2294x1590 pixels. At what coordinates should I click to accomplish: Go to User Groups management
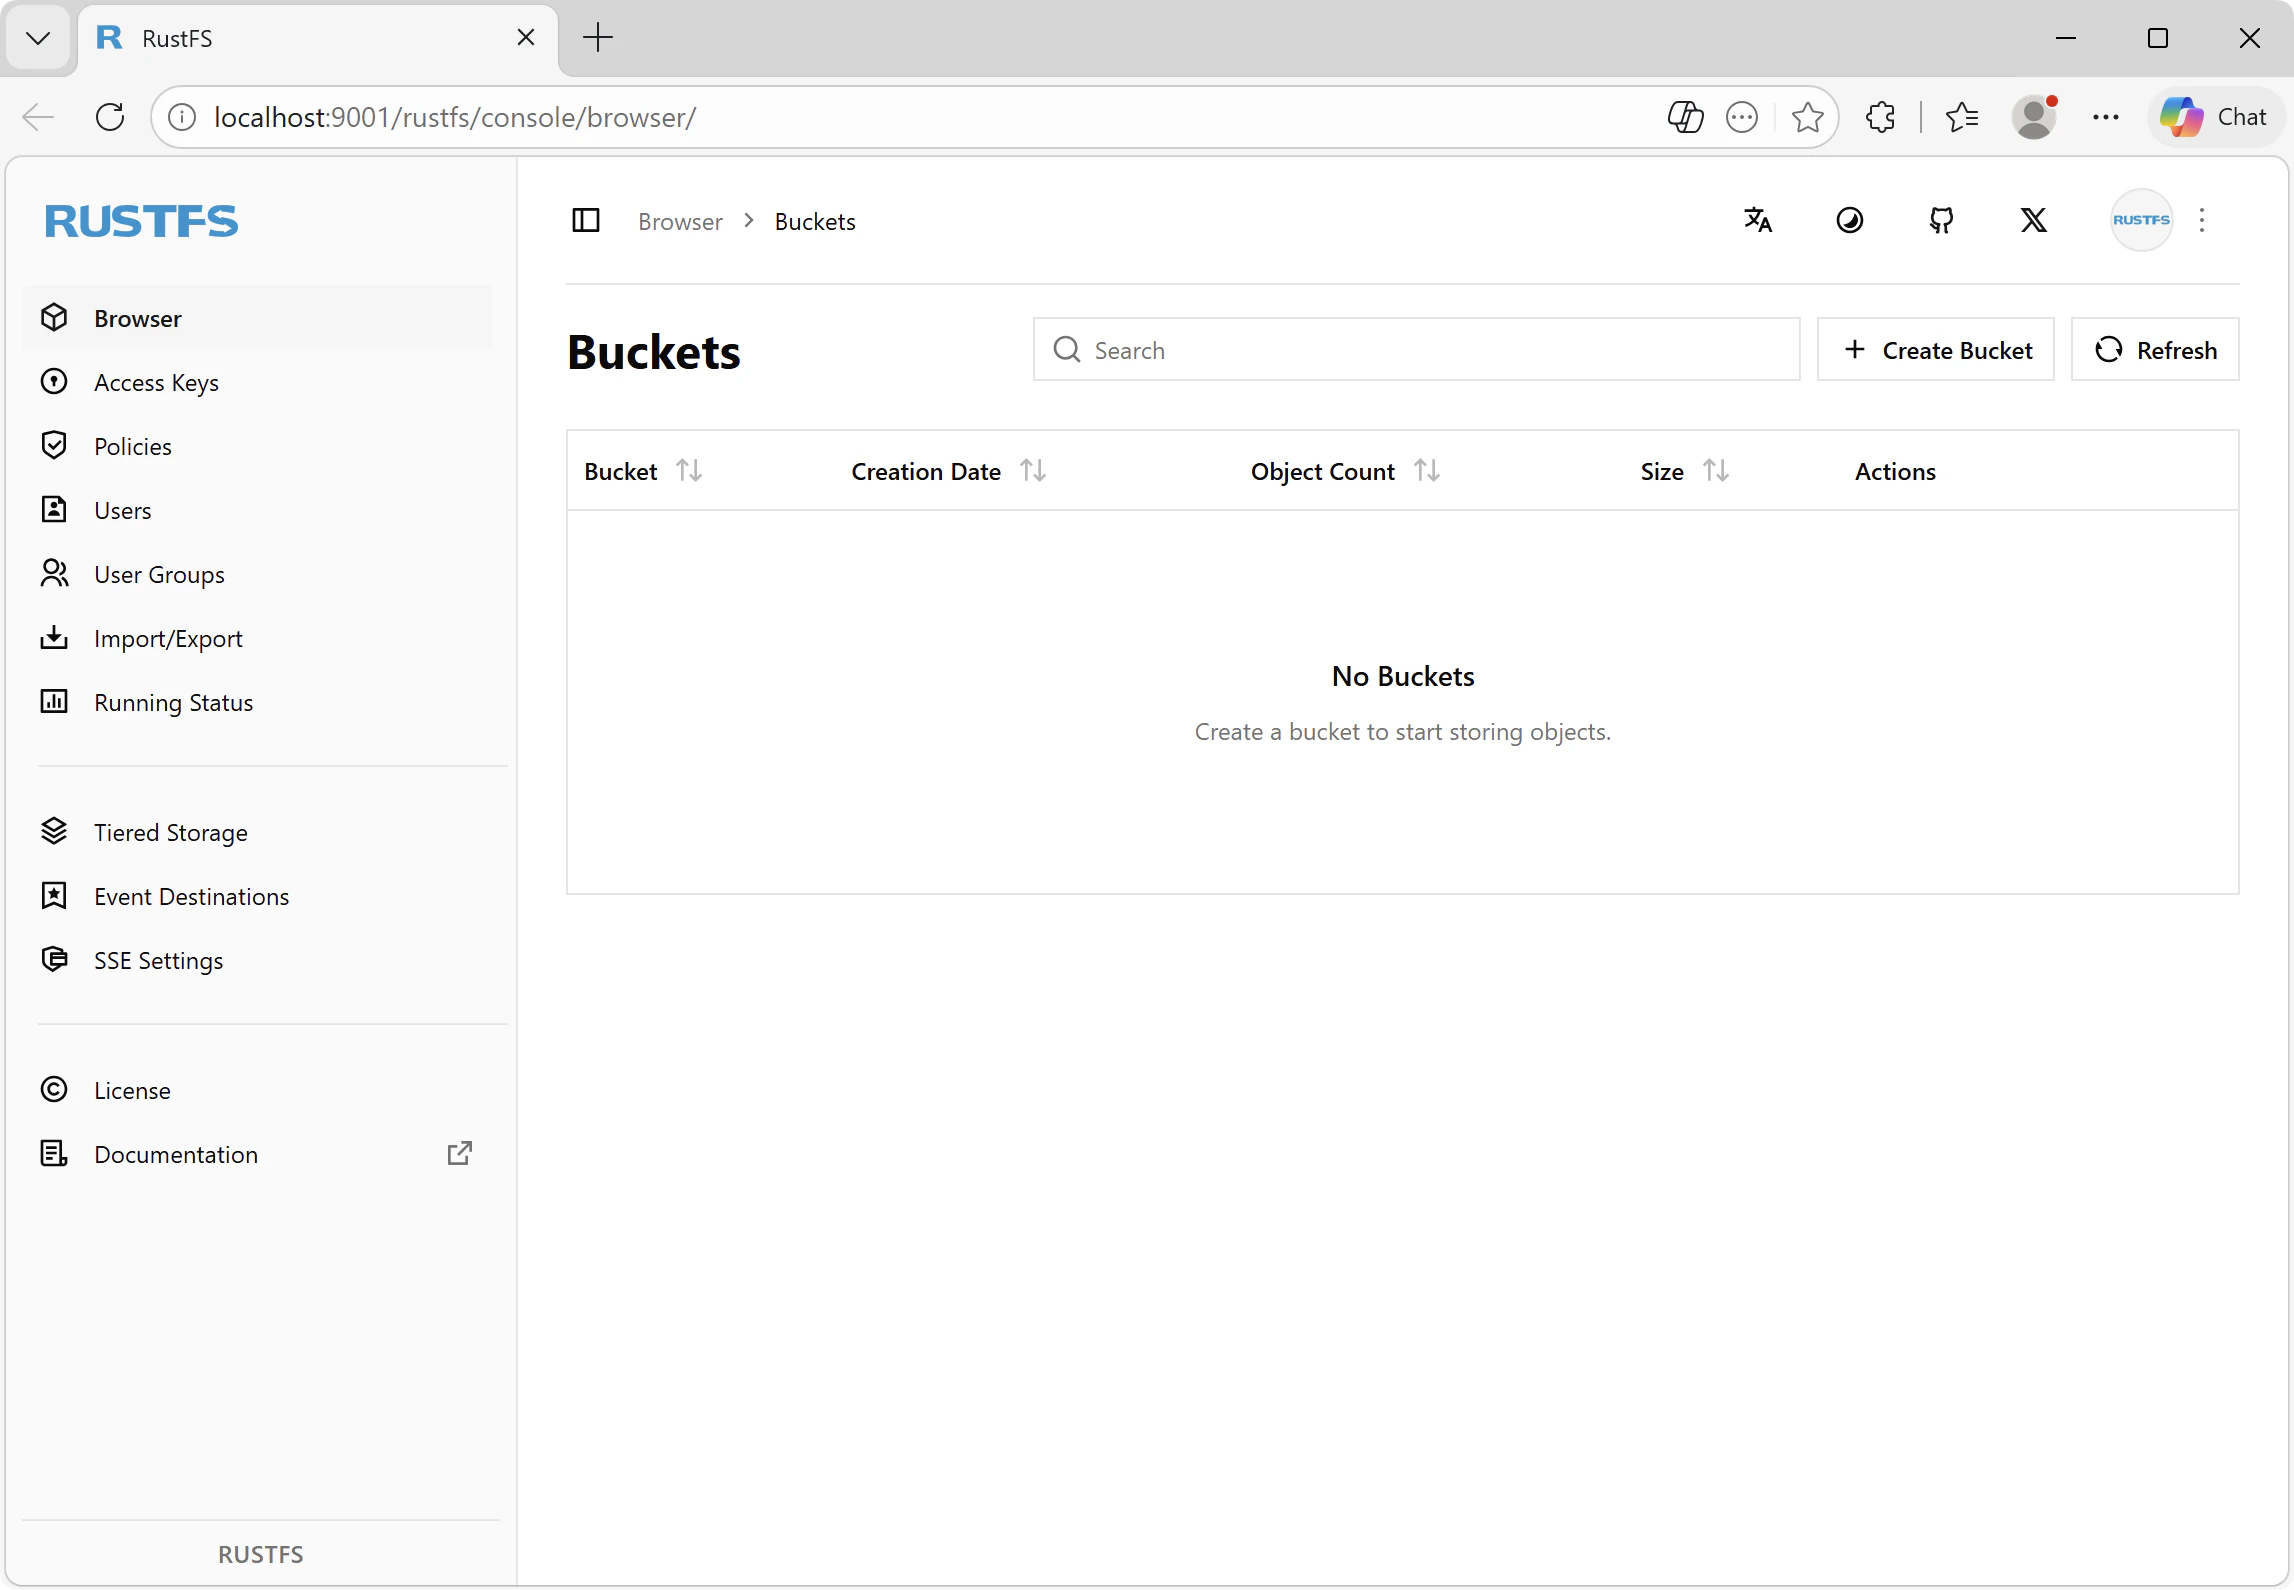coord(159,574)
